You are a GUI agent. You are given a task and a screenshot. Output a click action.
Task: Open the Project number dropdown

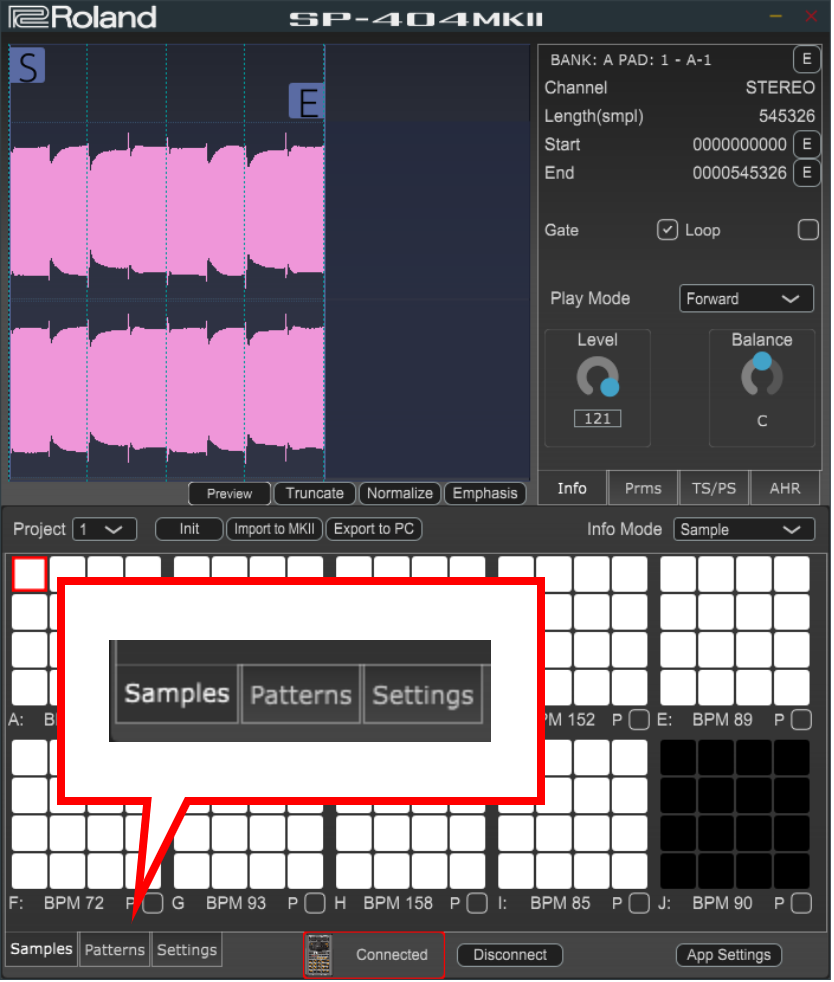pyautogui.click(x=105, y=530)
